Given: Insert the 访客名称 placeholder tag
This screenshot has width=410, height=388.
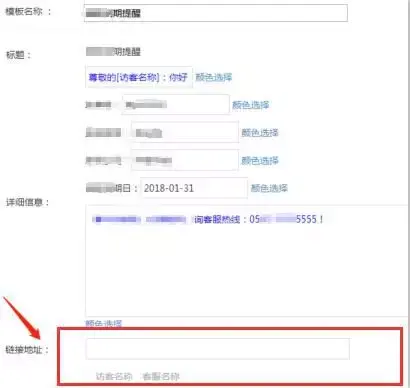Looking at the screenshot, I should coord(114,377).
